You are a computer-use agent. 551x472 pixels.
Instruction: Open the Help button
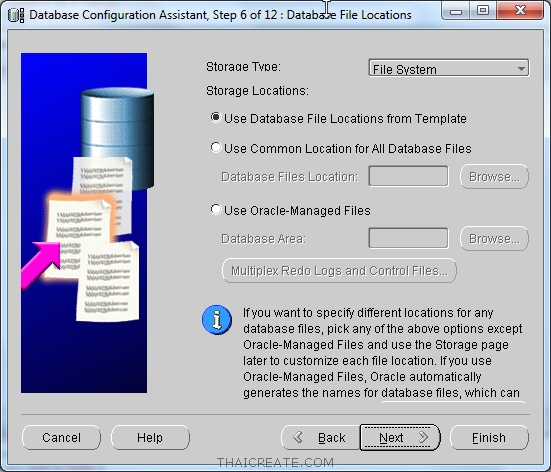[x=150, y=438]
